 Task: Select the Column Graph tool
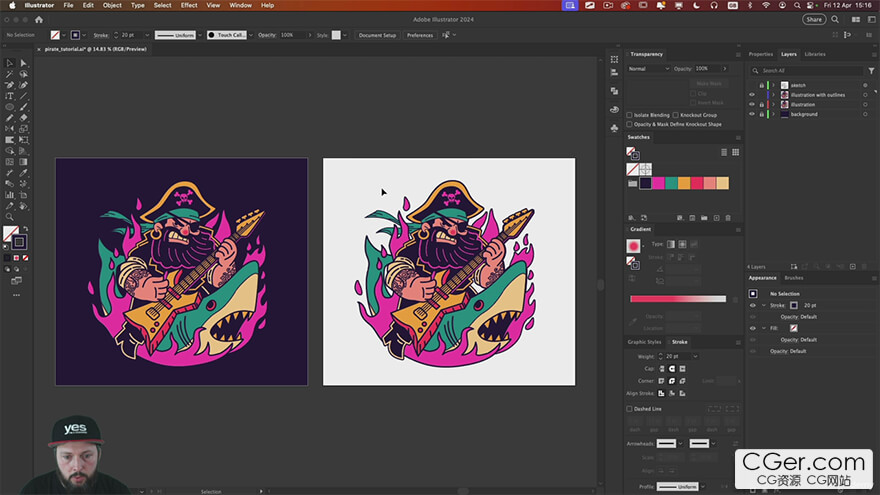[10, 195]
